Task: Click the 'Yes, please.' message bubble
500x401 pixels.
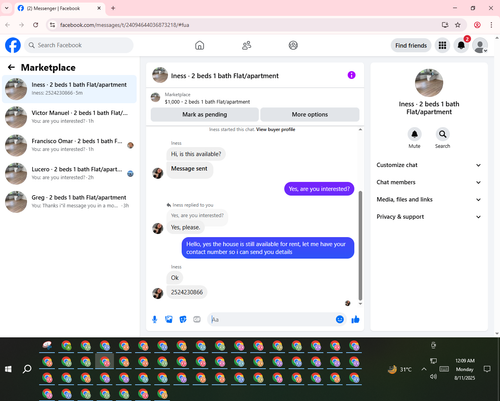Action: pyautogui.click(x=186, y=227)
